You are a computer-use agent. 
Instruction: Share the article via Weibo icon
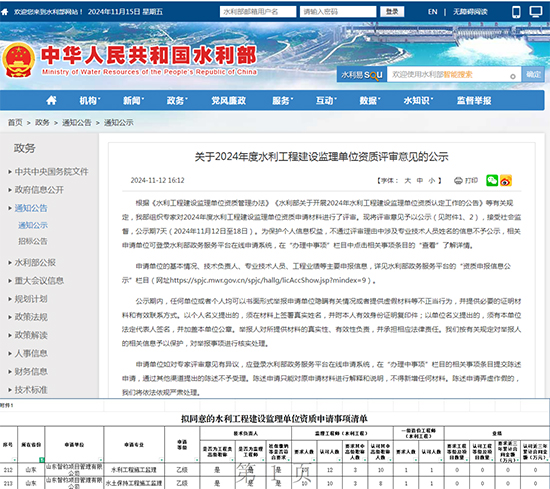tap(506, 180)
